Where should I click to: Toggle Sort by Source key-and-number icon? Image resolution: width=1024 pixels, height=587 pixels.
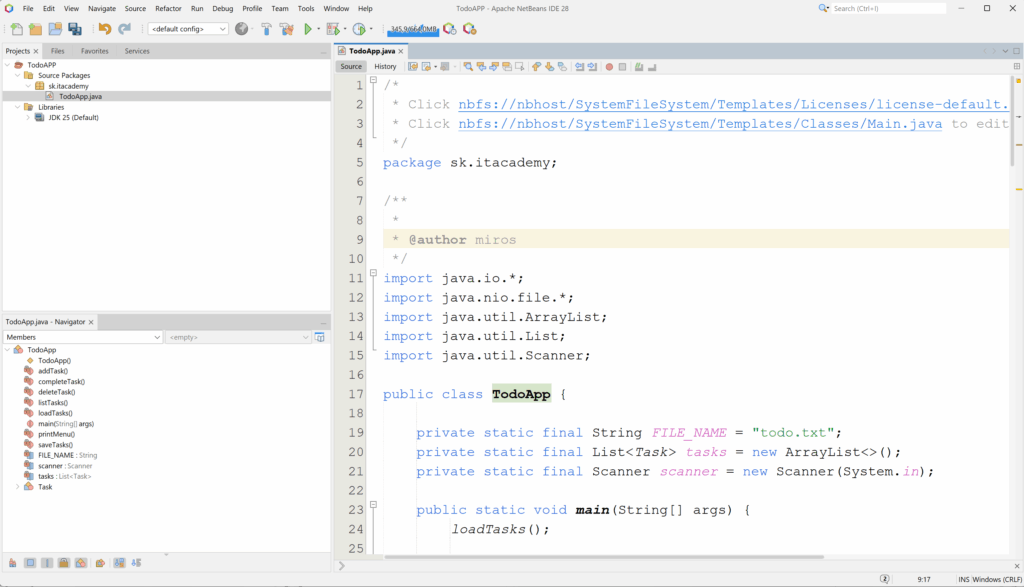tap(136, 563)
